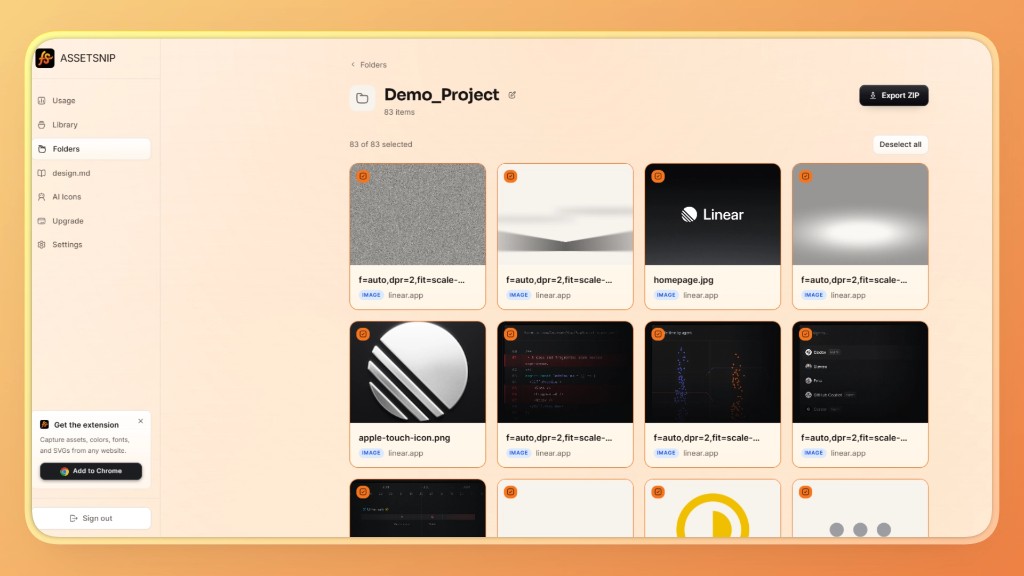Open the homepage.jpg Linear thumbnail
Image resolution: width=1024 pixels, height=576 pixels.
pyautogui.click(x=712, y=214)
